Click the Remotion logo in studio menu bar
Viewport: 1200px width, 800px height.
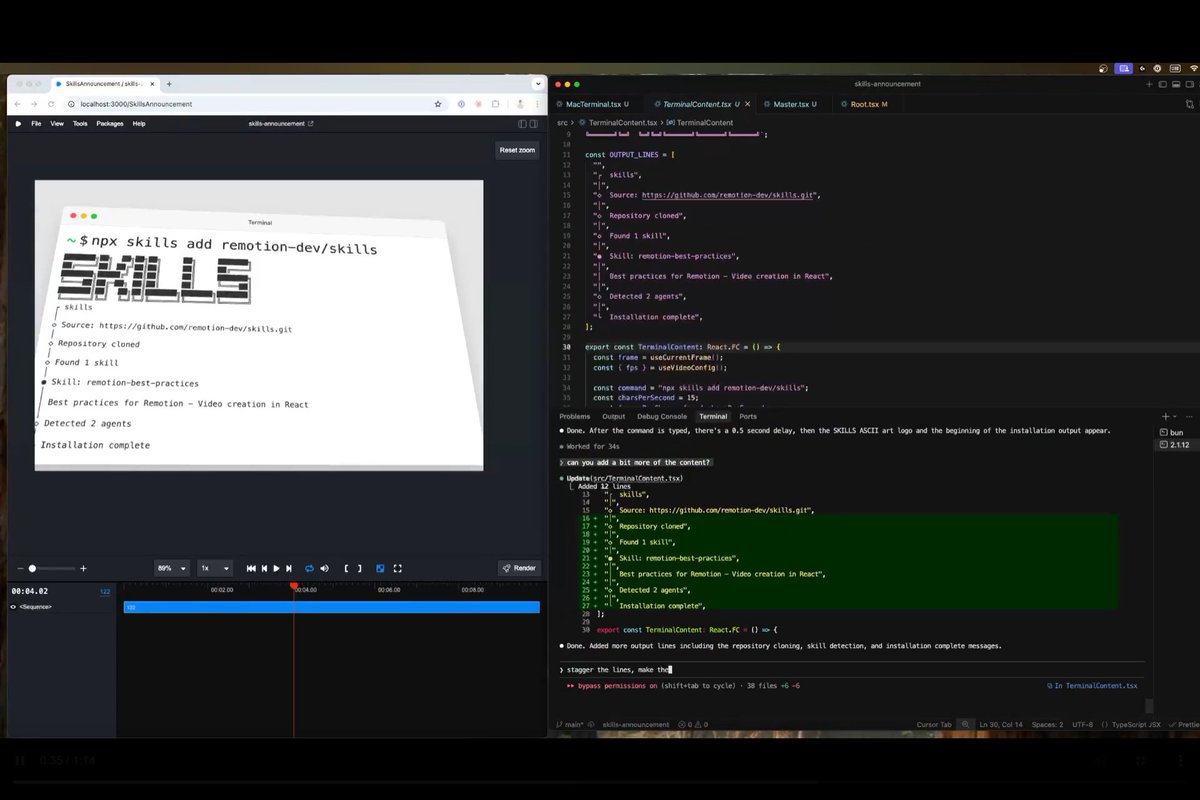click(18, 124)
